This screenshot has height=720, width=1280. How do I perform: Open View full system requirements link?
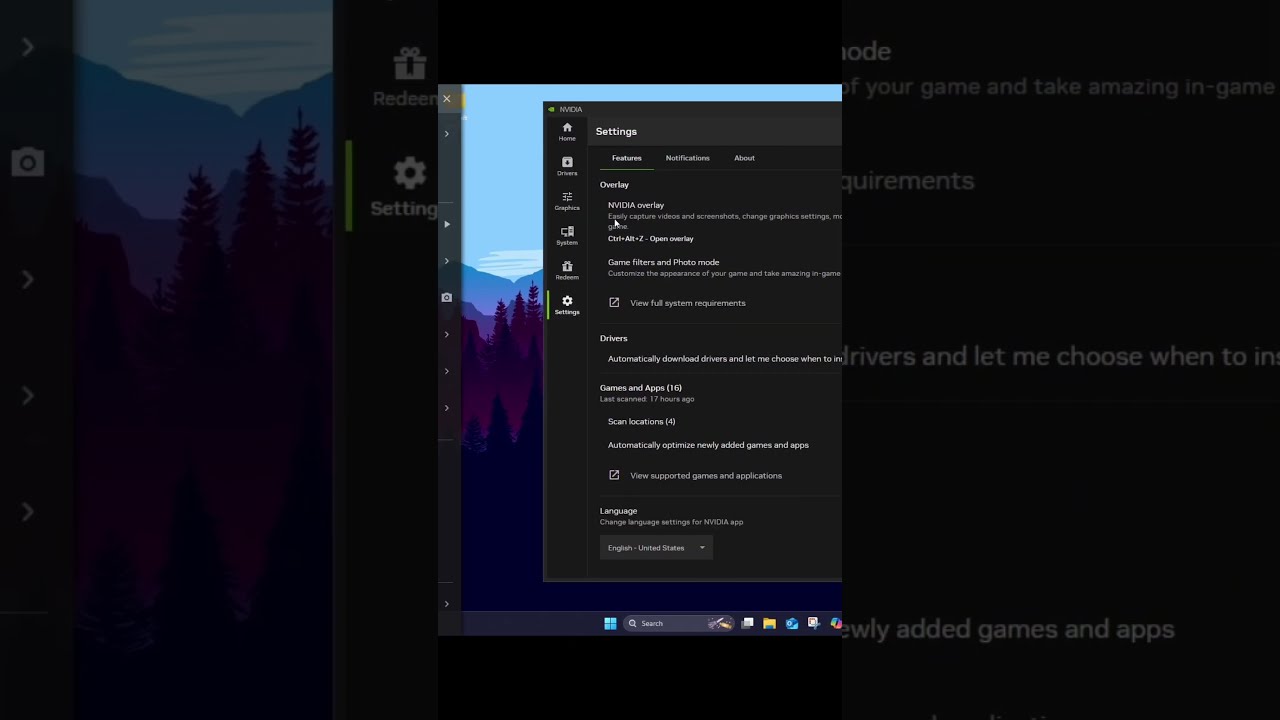tap(688, 303)
